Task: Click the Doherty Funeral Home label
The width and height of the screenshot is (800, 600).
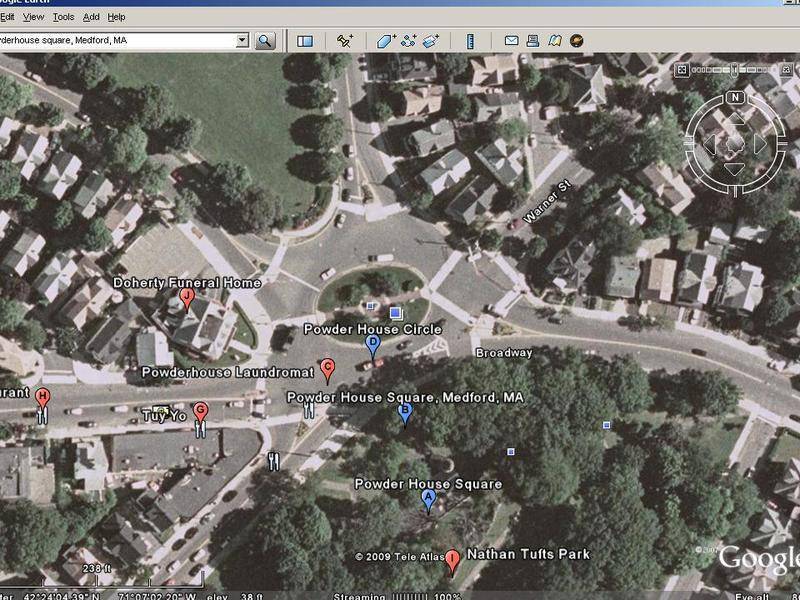Action: [x=187, y=283]
